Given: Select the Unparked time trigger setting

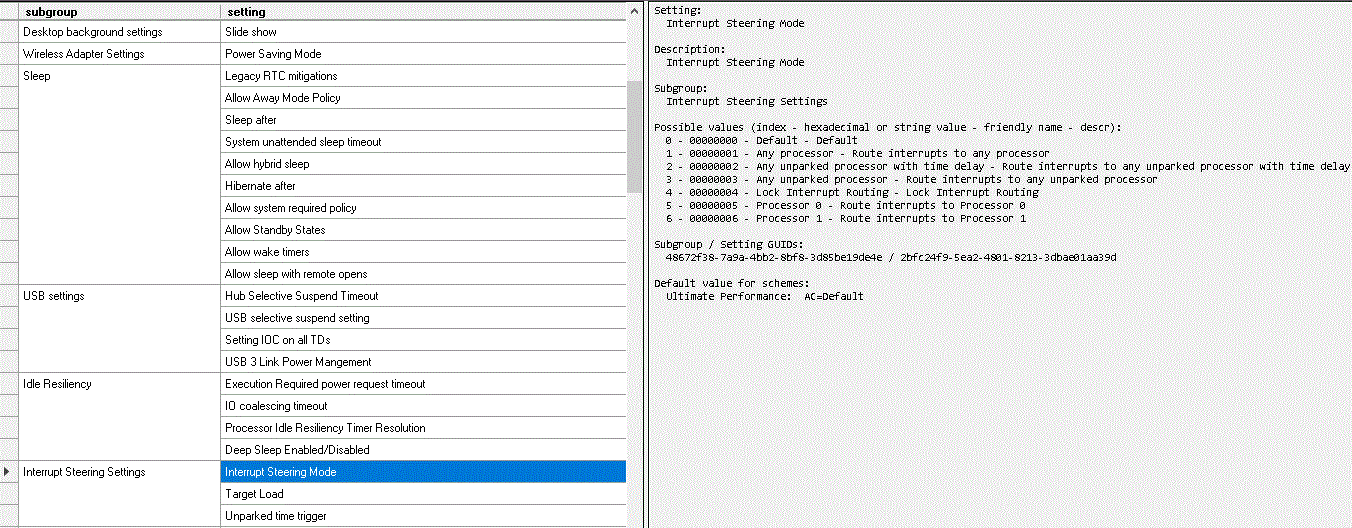Looking at the screenshot, I should [422, 516].
